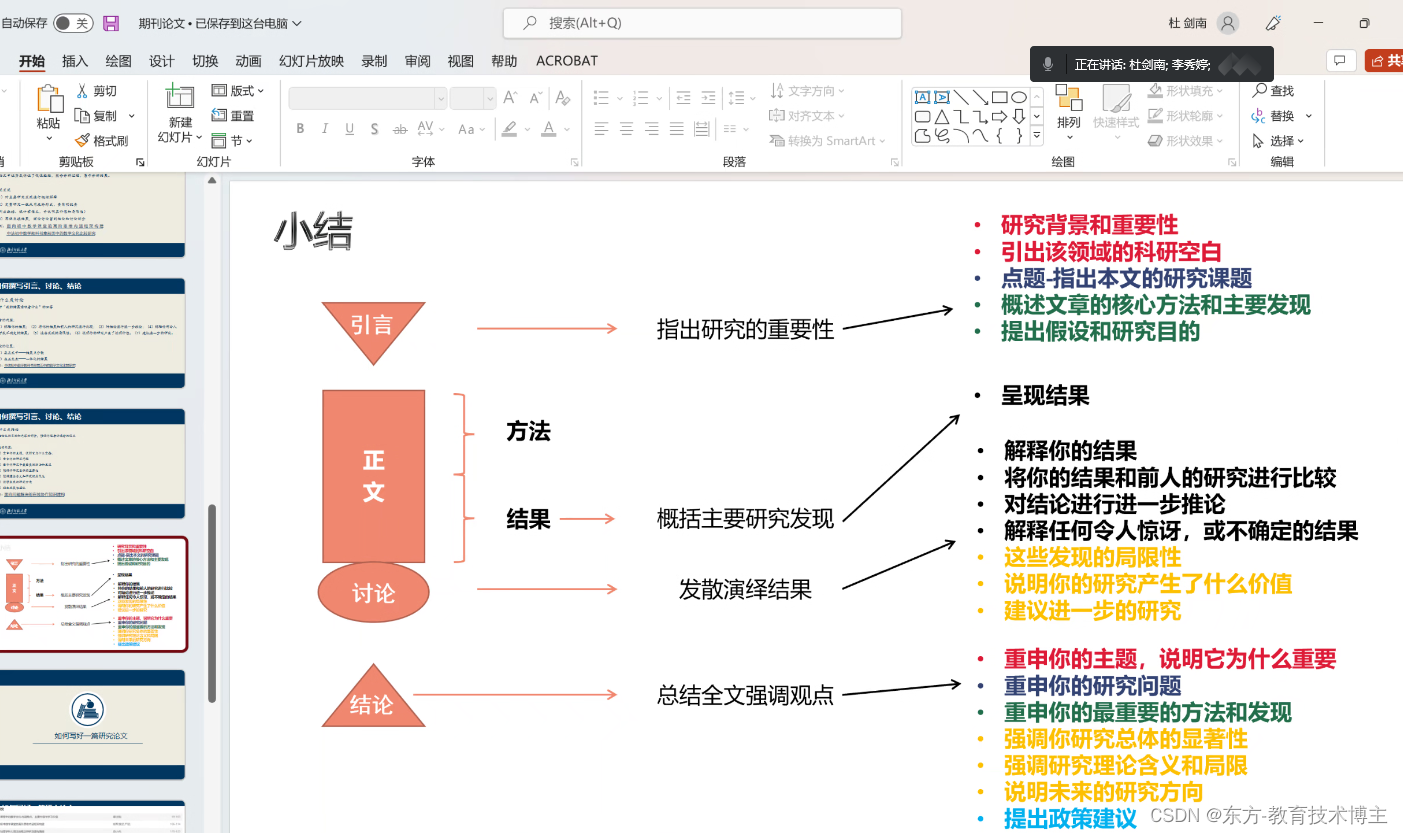1403x834 pixels.
Task: Open the 开始 ribbon tab
Action: 32,61
